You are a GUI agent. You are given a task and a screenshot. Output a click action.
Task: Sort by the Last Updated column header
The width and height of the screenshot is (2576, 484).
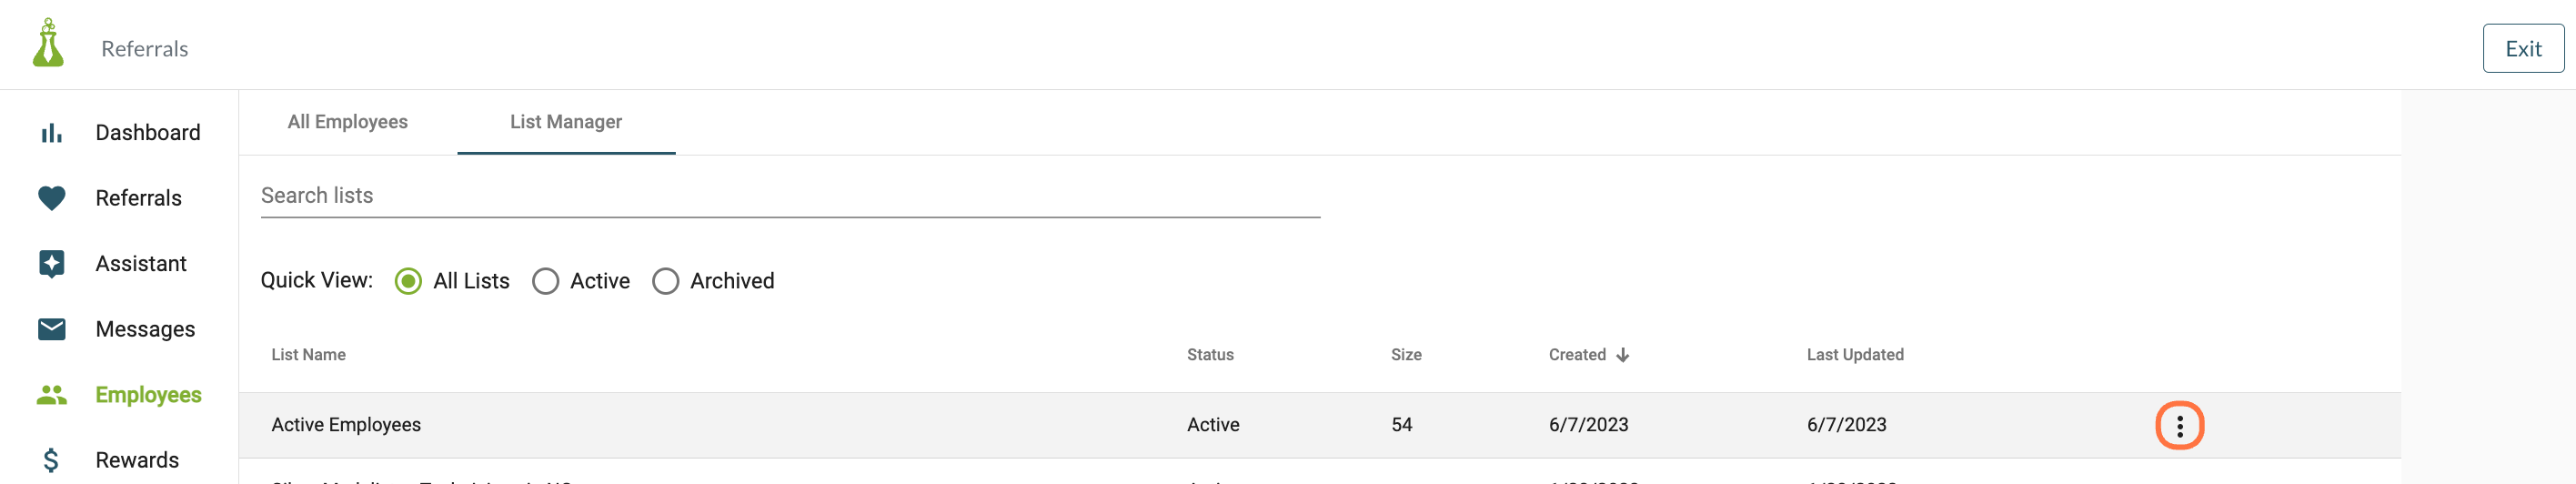[1854, 355]
